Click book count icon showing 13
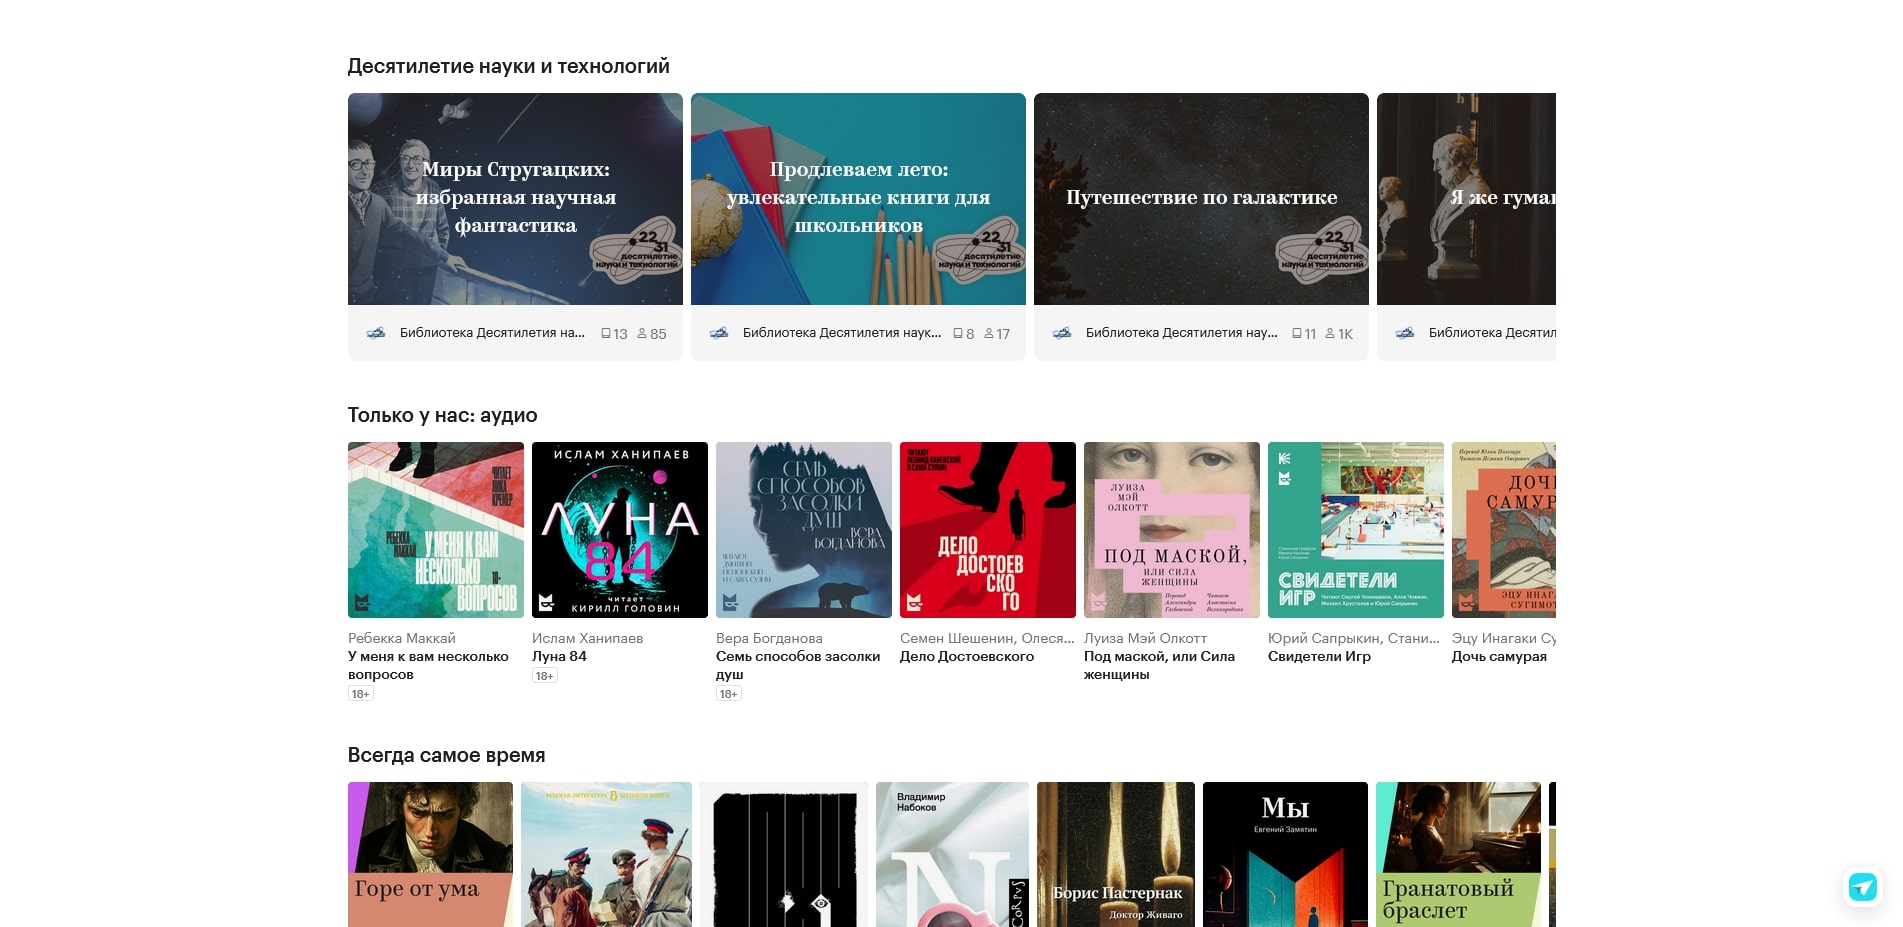Screen dimensions: 1903x927 click(606, 334)
